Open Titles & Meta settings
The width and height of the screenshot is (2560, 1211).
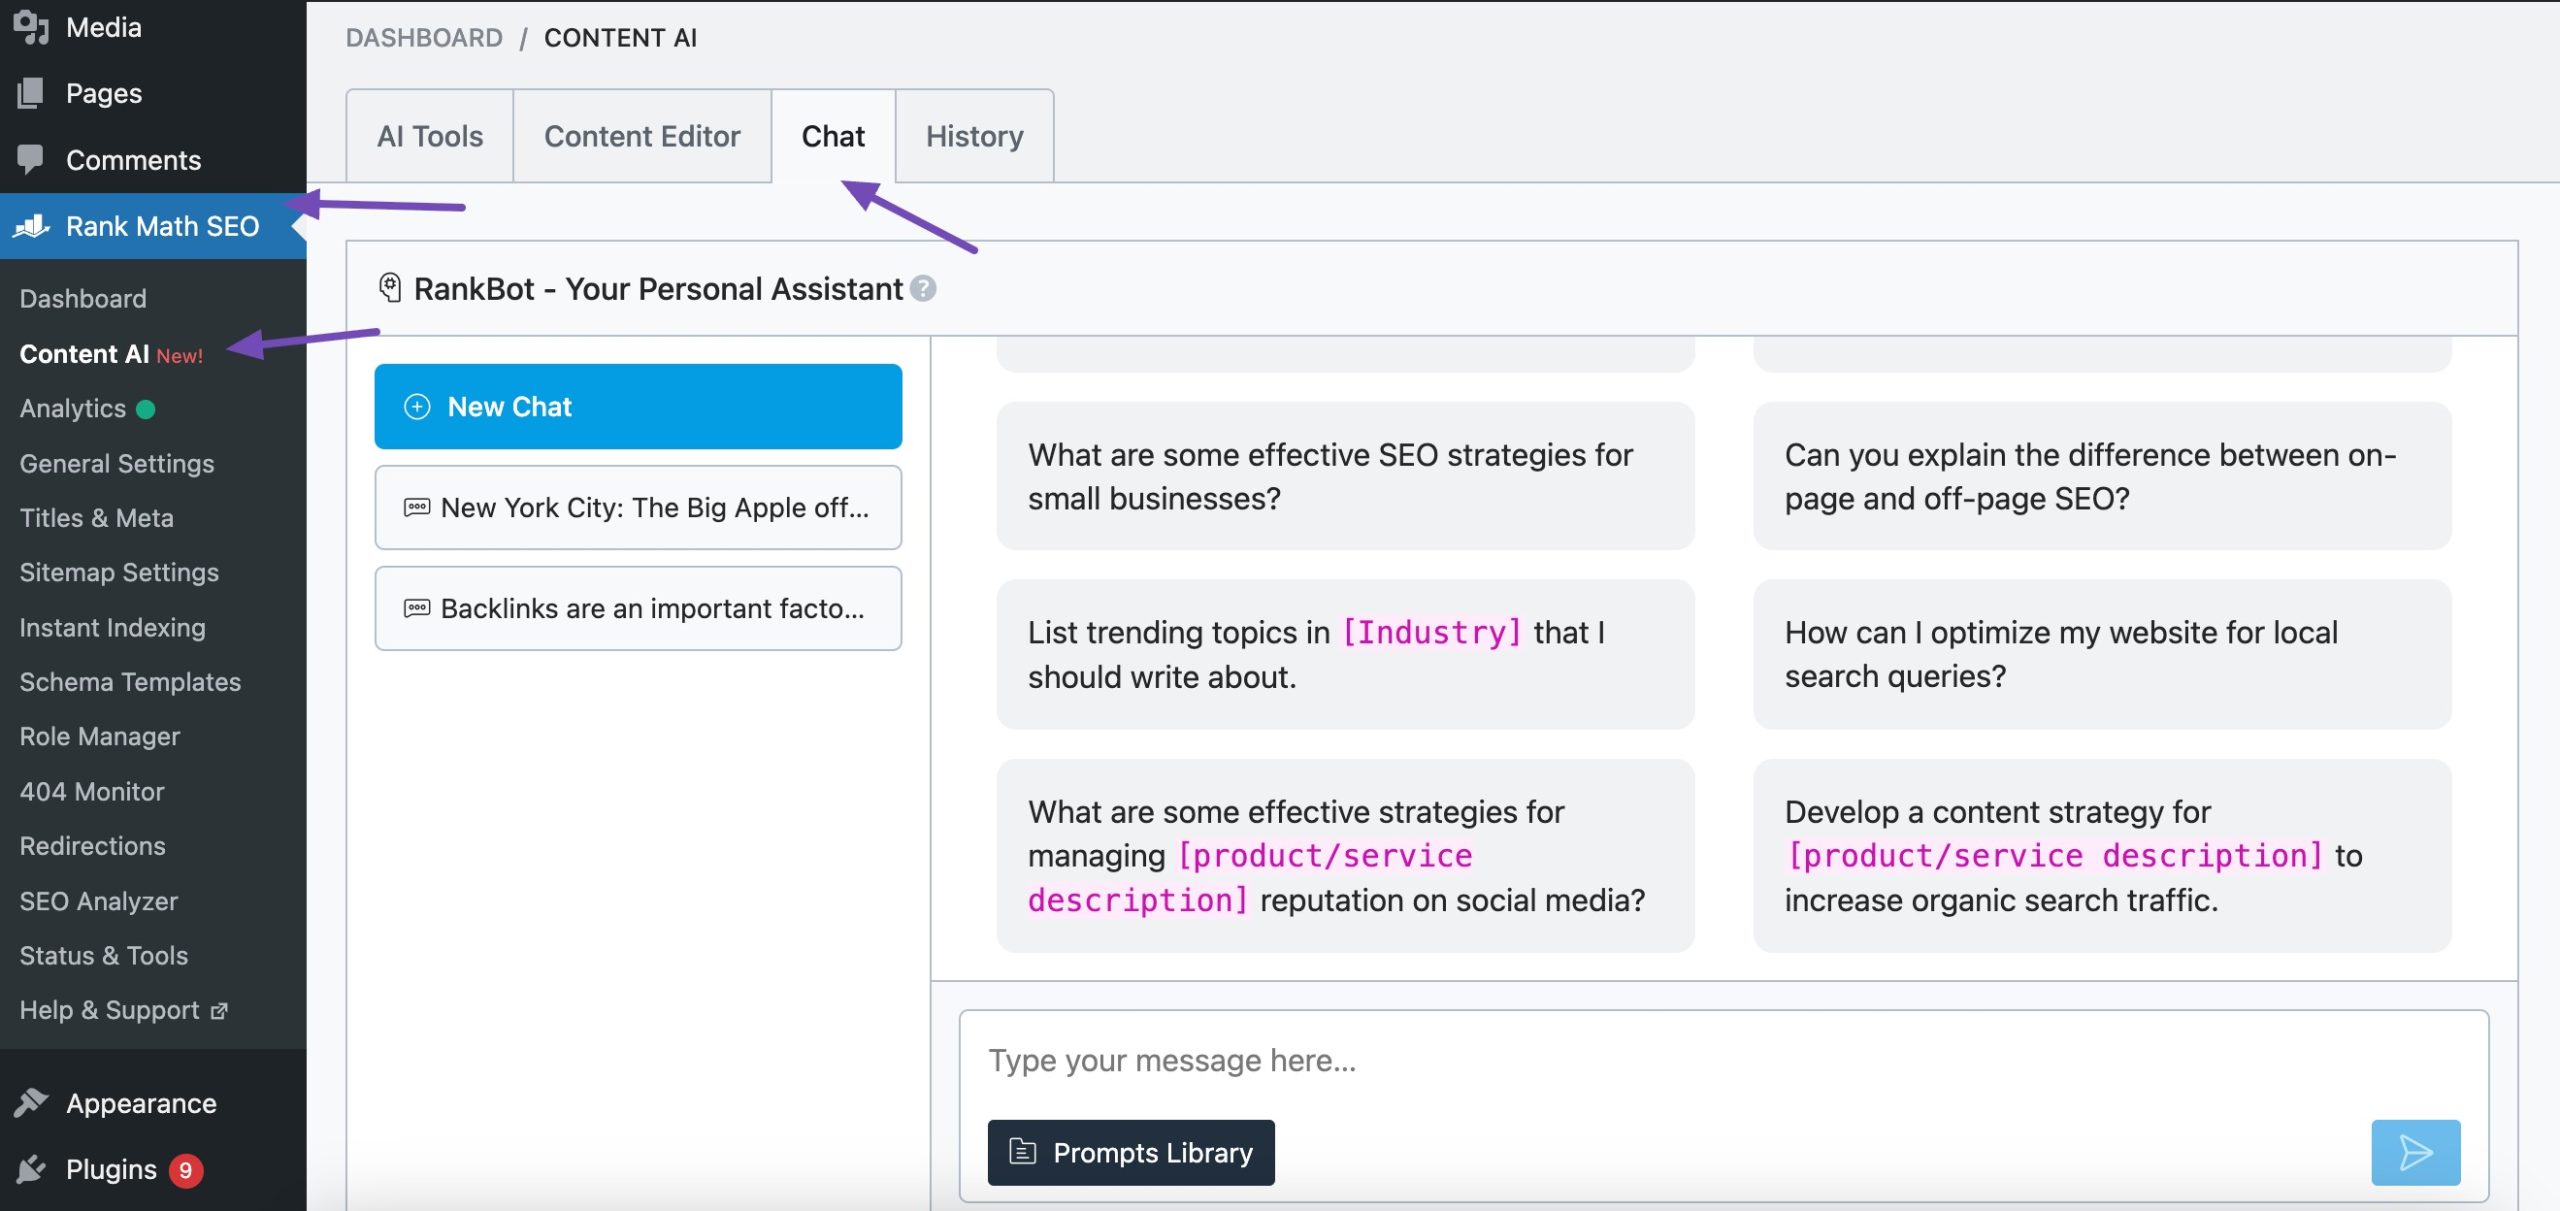(x=96, y=517)
